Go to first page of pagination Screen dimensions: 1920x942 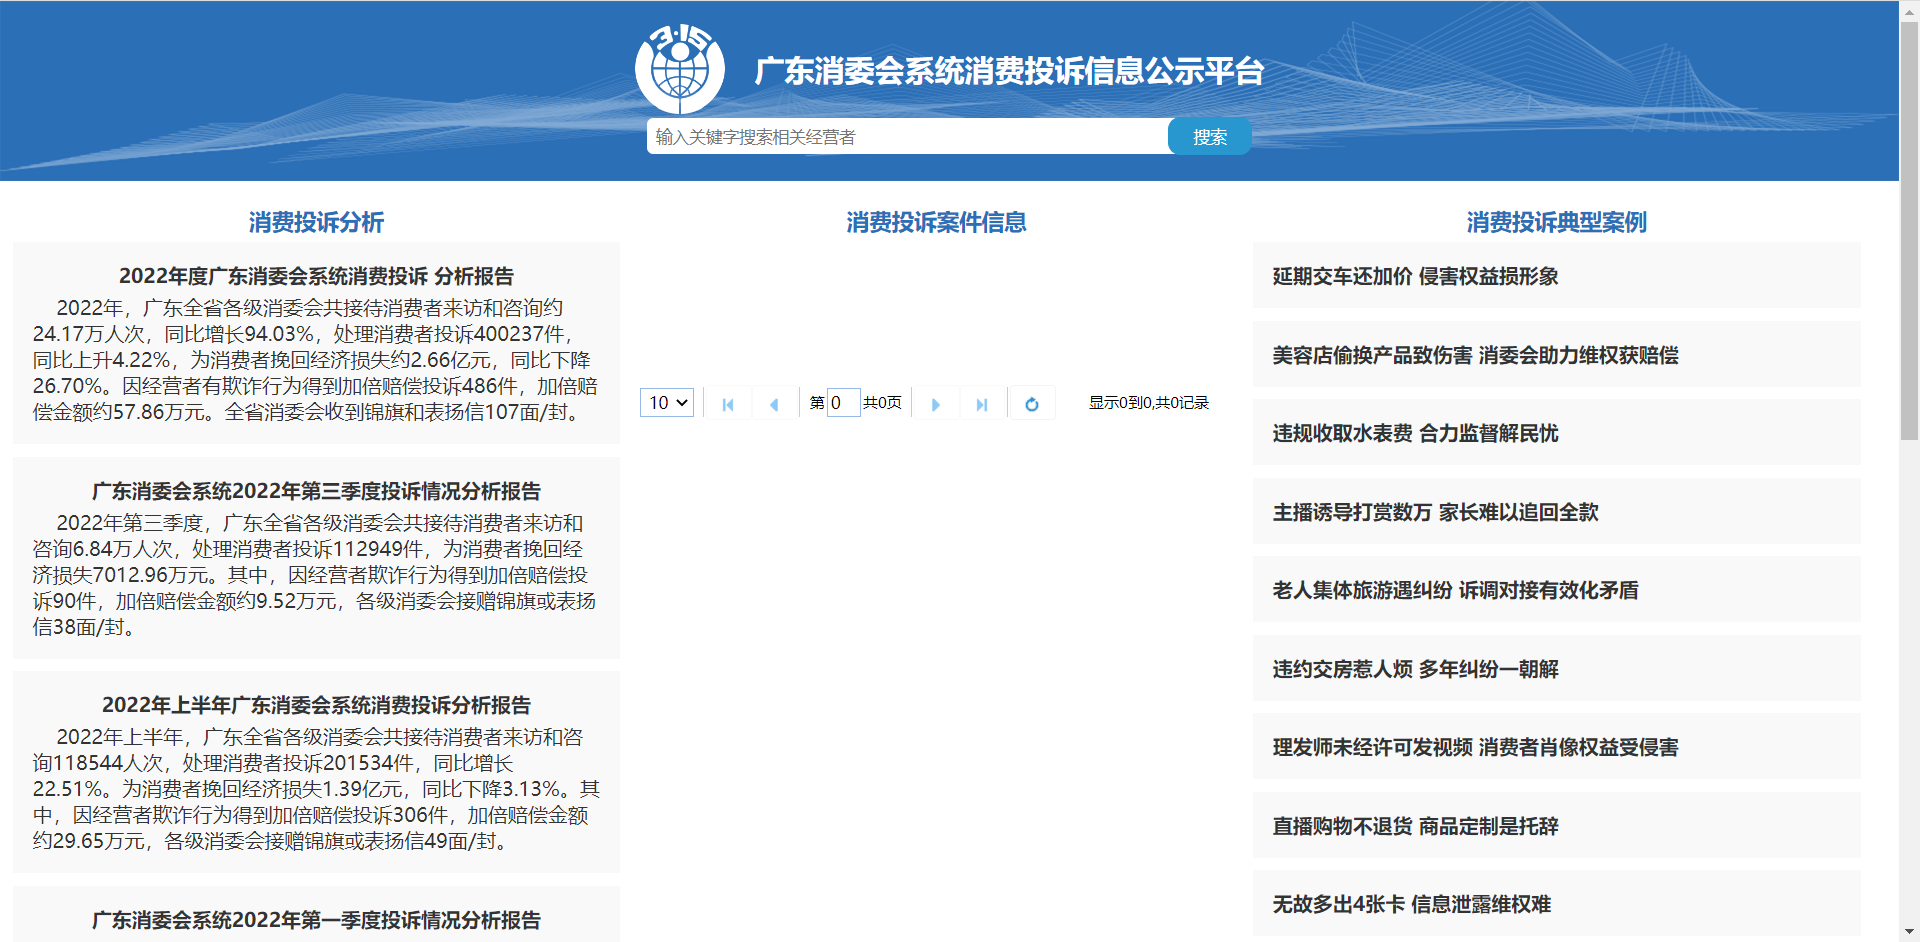(x=728, y=404)
